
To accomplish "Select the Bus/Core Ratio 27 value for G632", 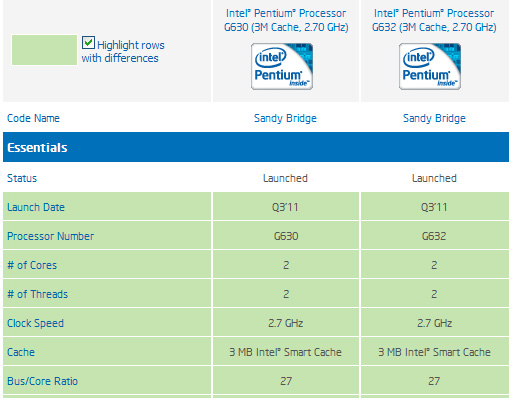I will pos(434,381).
